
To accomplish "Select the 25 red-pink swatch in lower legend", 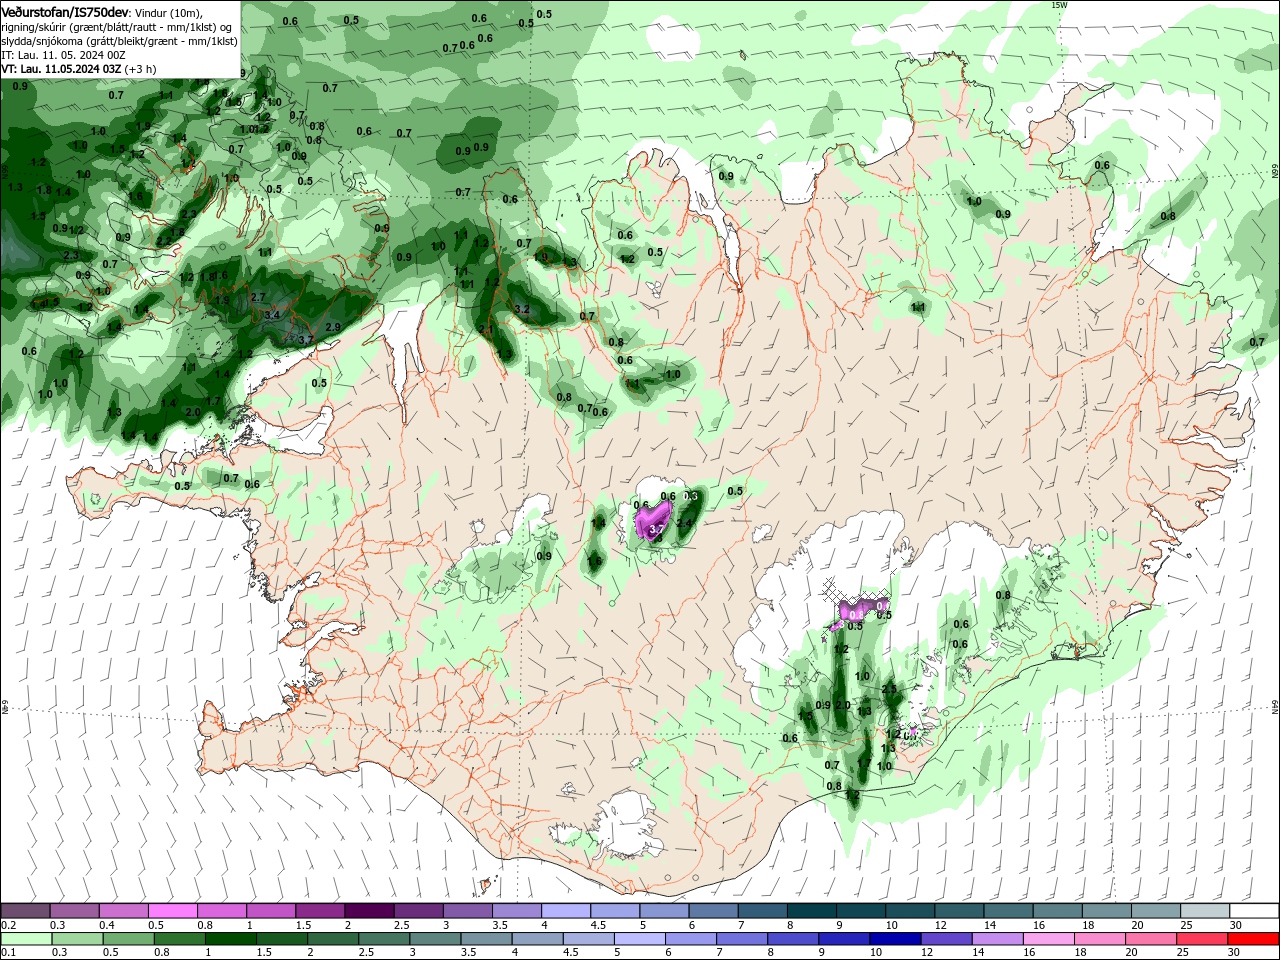I will (1202, 939).
